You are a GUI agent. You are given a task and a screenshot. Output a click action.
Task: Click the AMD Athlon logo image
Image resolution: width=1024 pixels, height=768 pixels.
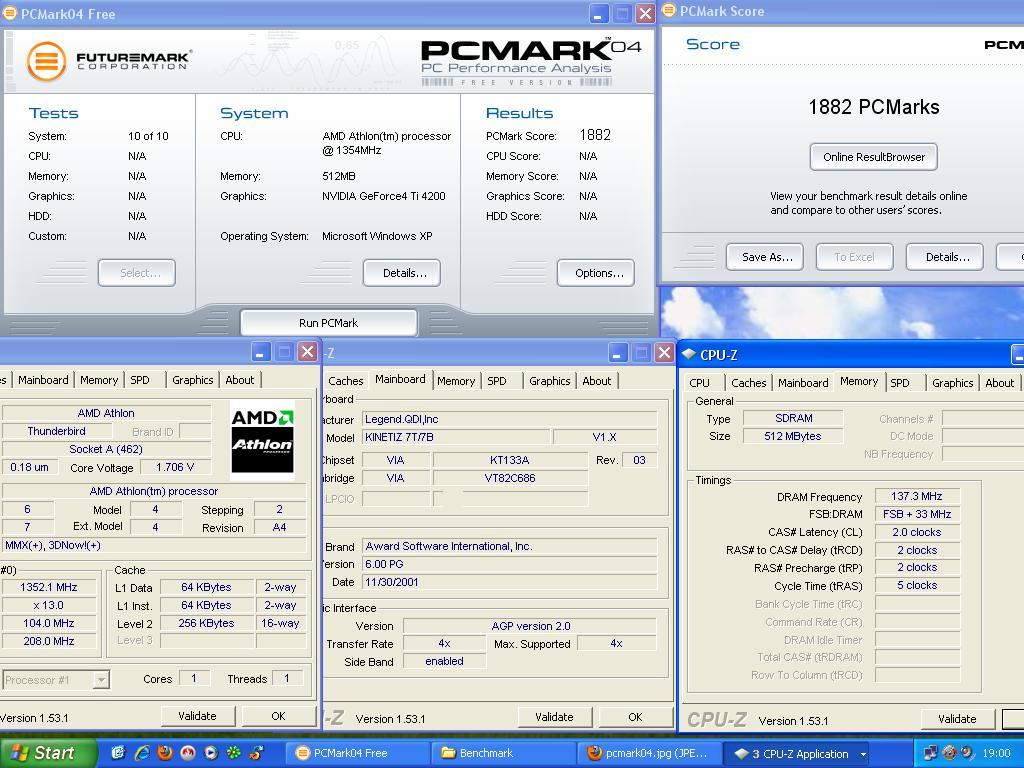pos(263,440)
